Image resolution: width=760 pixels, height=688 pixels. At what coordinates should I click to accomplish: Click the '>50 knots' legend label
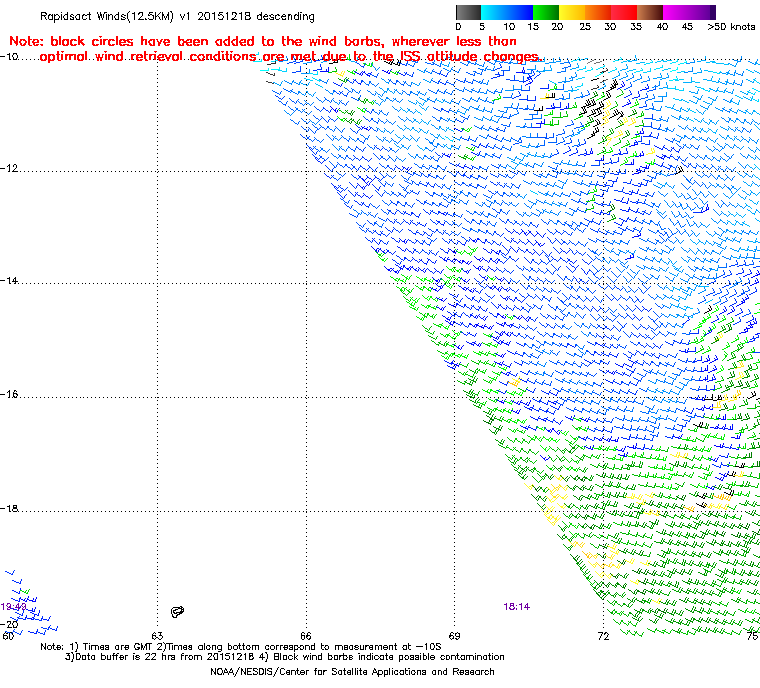[731, 27]
